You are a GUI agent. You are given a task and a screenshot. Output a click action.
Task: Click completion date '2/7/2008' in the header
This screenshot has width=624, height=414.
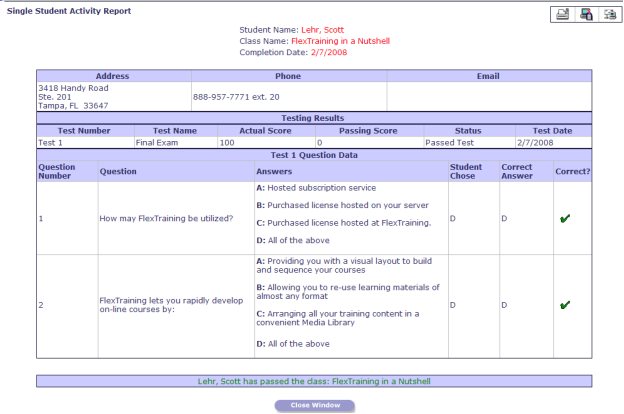click(x=329, y=52)
